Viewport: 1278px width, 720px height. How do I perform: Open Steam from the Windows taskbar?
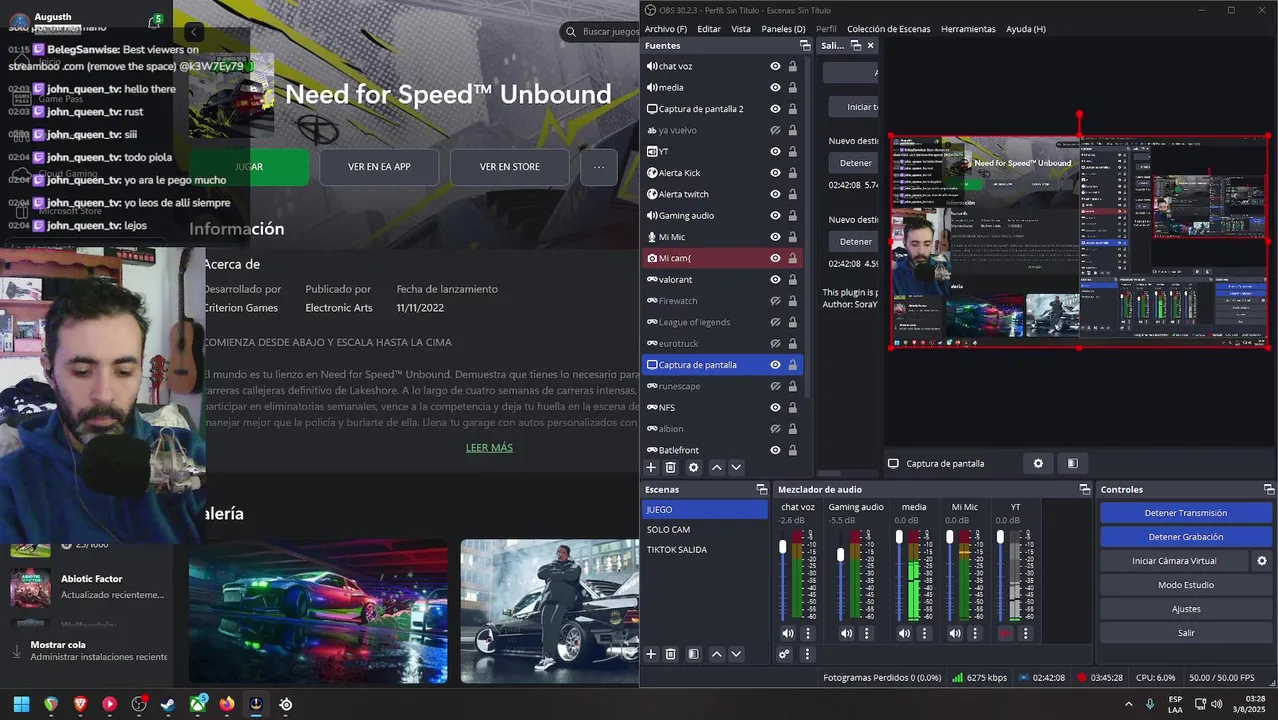(x=168, y=704)
